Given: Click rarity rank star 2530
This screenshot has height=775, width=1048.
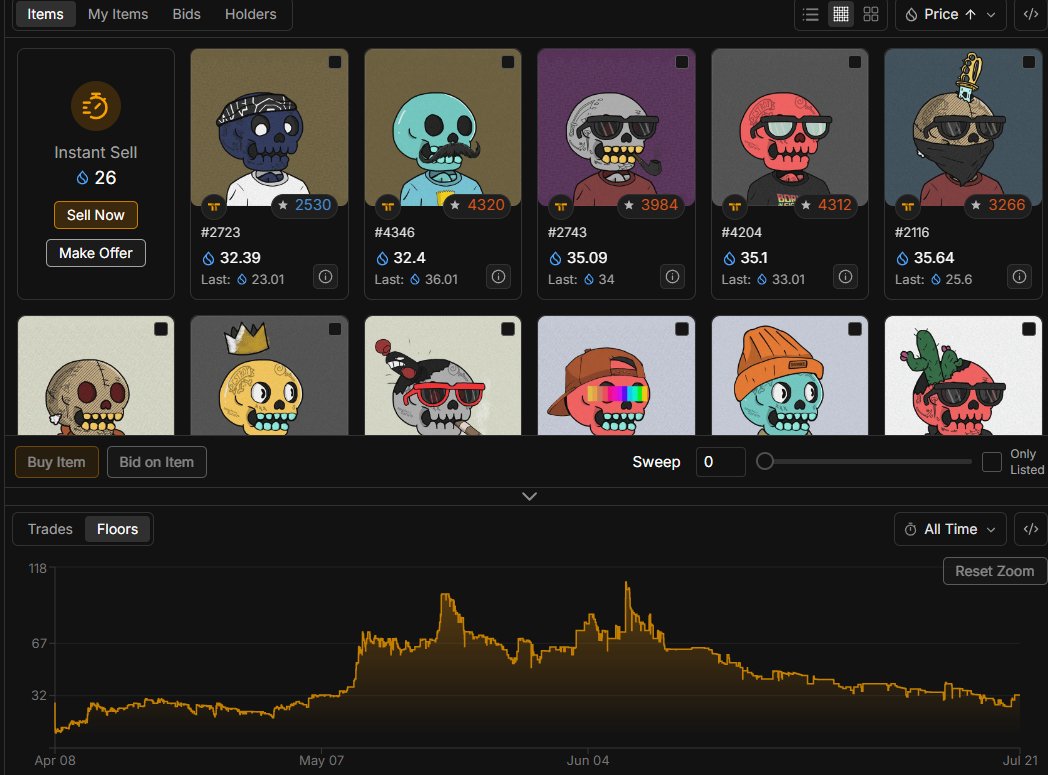Looking at the screenshot, I should pos(304,205).
